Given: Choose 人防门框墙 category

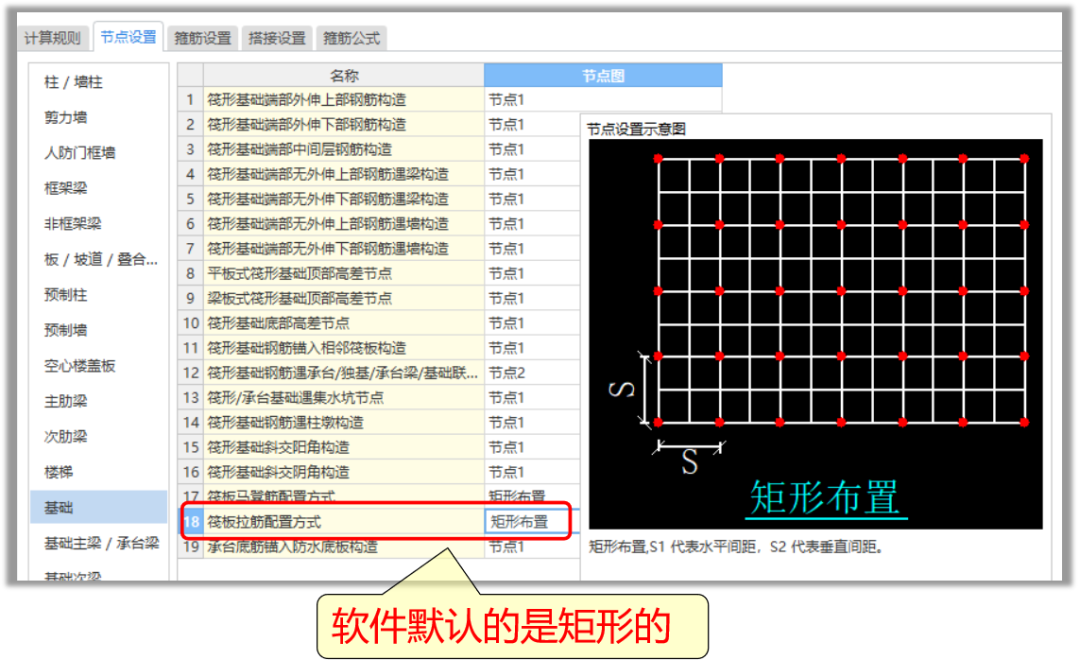Looking at the screenshot, I should click(x=80, y=152).
